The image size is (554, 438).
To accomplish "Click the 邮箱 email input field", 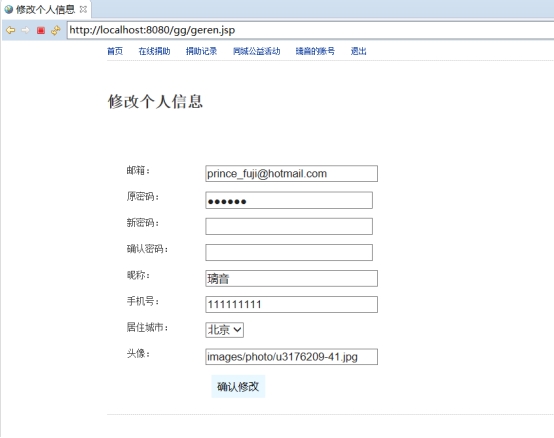I will [291, 173].
